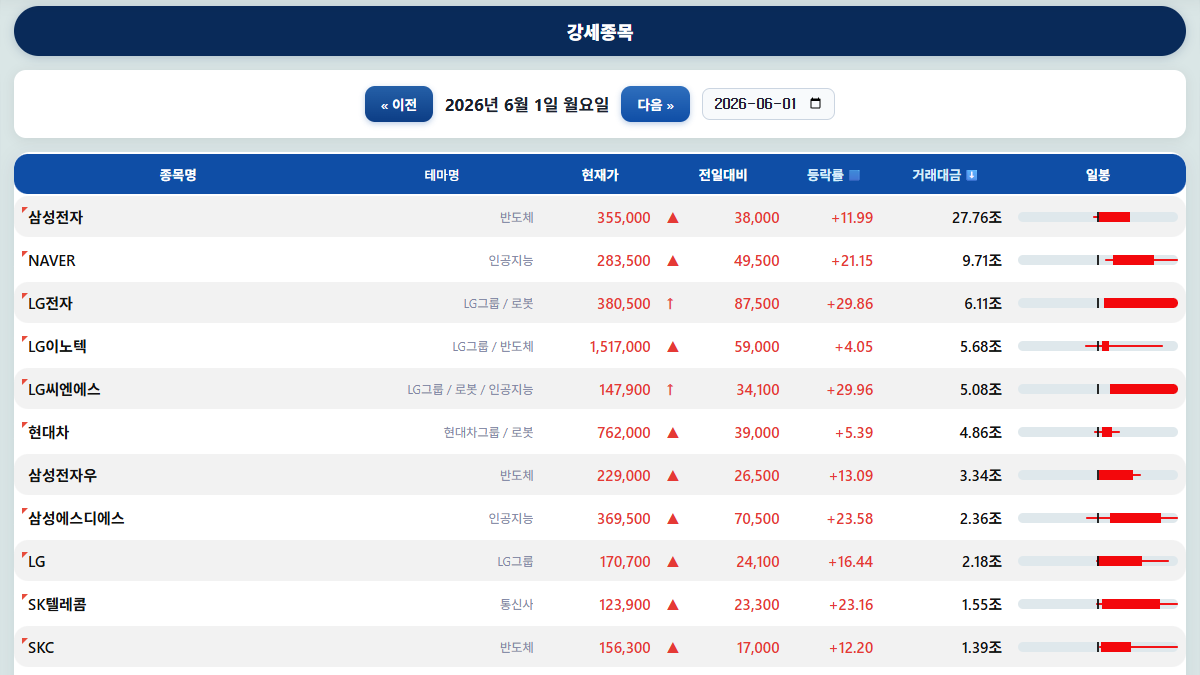Click NAVER daily candle chart

[1098, 260]
